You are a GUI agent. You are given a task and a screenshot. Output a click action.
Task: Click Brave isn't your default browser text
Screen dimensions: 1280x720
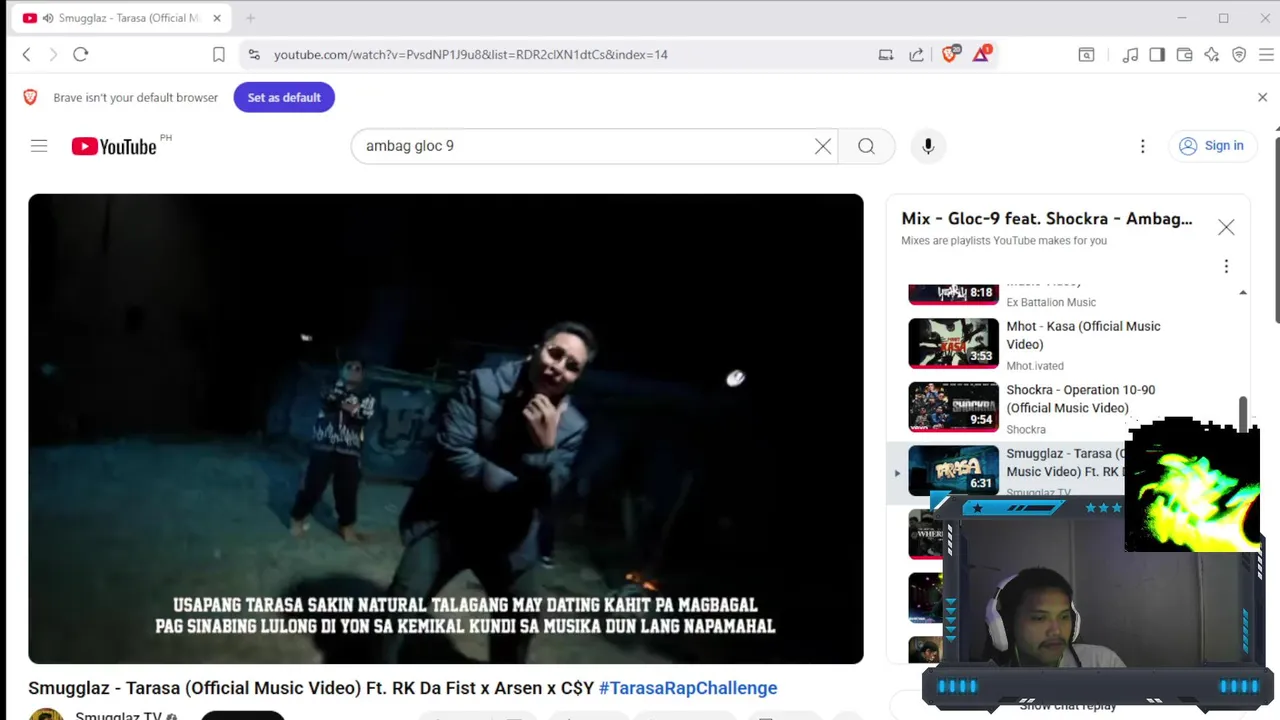pos(135,98)
